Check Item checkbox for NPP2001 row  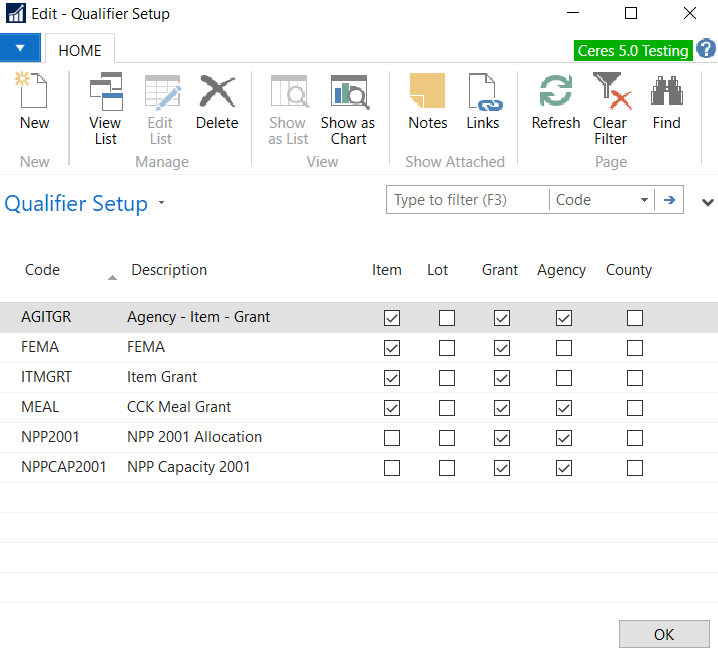tap(392, 438)
